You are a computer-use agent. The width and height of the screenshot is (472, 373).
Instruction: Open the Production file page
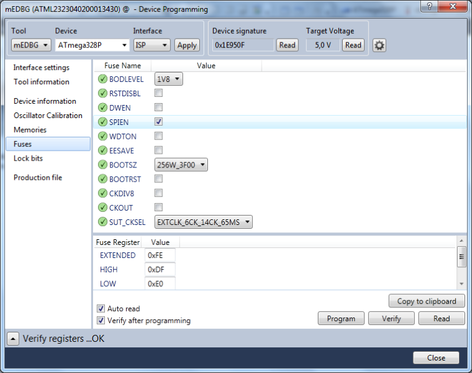tap(38, 177)
